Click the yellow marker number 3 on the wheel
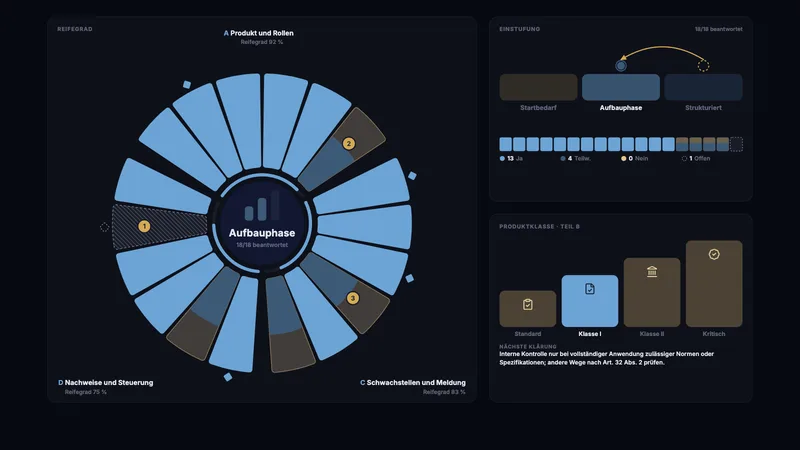Image resolution: width=800 pixels, height=450 pixels. [353, 298]
